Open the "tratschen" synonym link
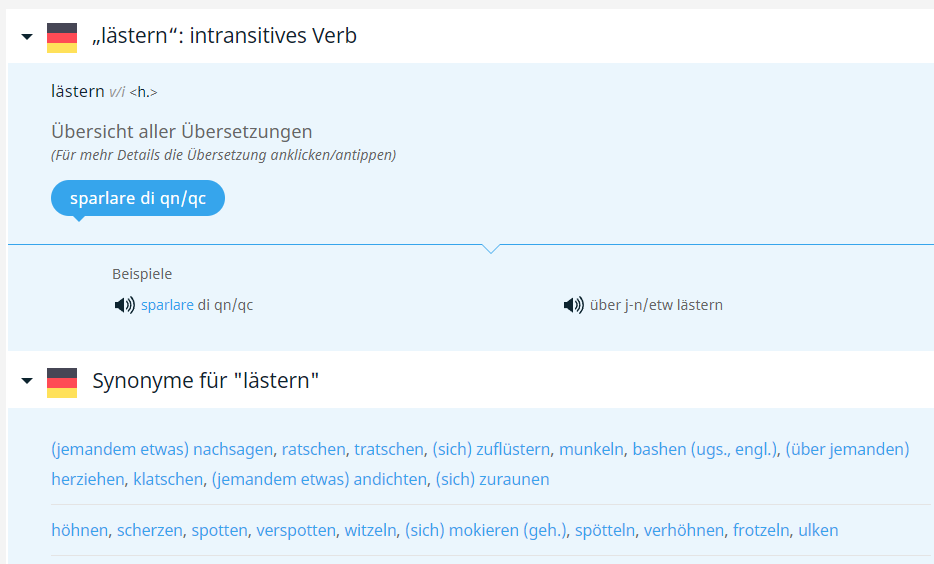Screen dimensions: 934x564 (389, 449)
